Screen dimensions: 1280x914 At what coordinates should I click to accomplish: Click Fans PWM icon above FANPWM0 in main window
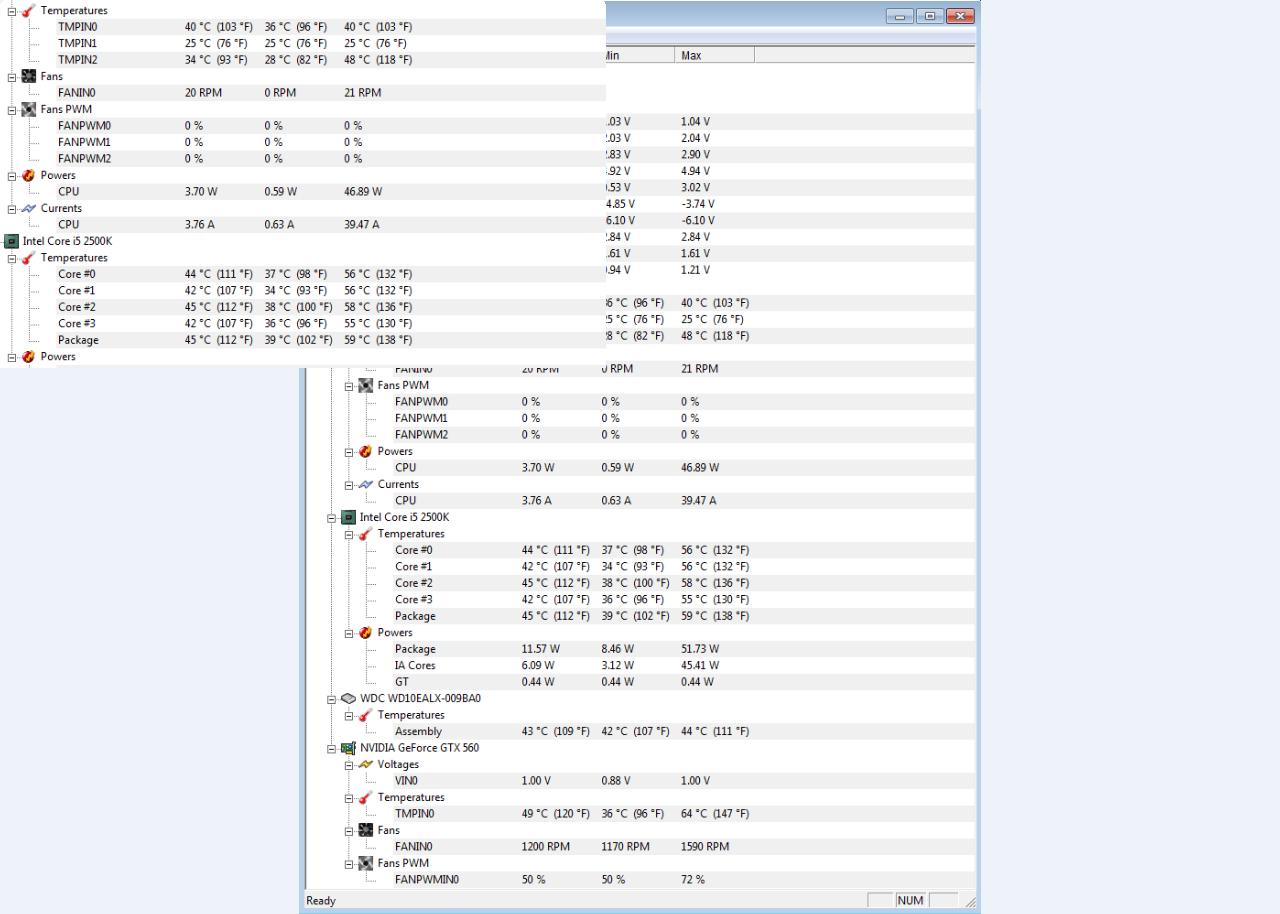pyautogui.click(x=365, y=385)
